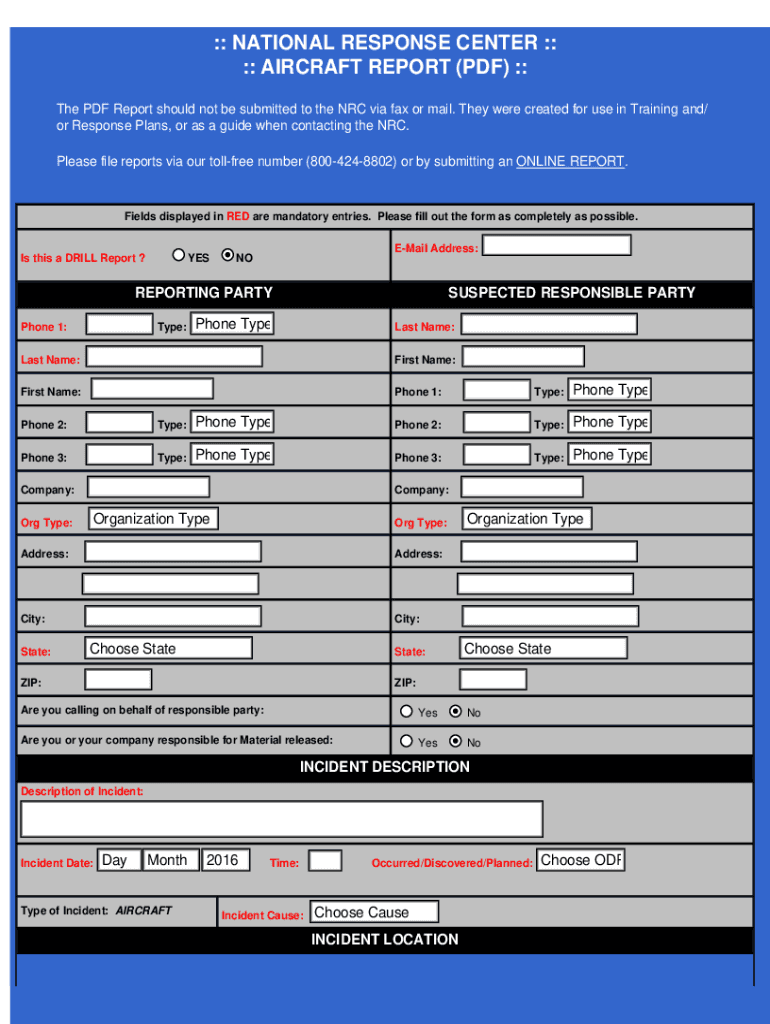This screenshot has width=770, height=1024.
Task: Expand Reporting Party Organization Type dropdown
Action: [x=152, y=519]
